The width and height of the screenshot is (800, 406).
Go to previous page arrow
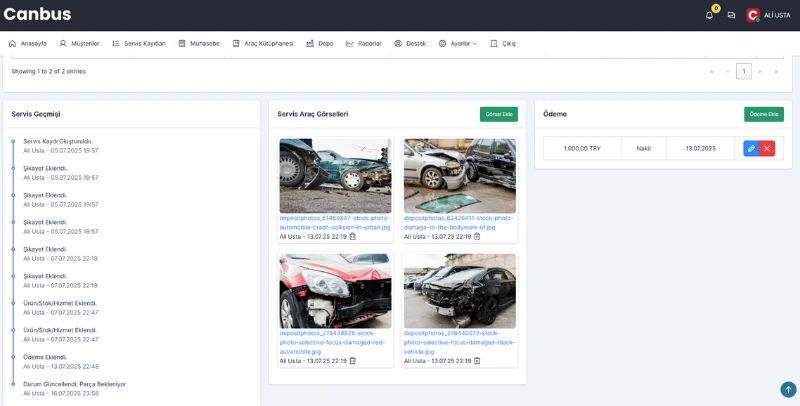coord(728,71)
